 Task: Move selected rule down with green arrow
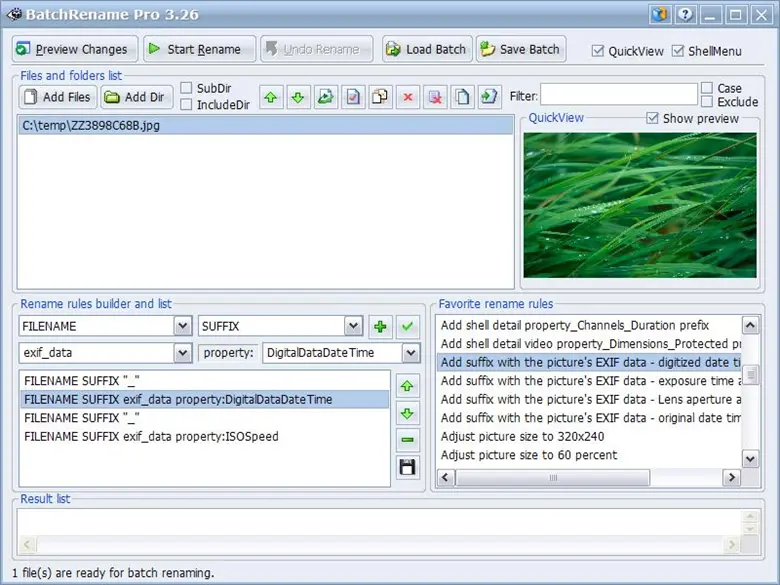pyautogui.click(x=407, y=413)
